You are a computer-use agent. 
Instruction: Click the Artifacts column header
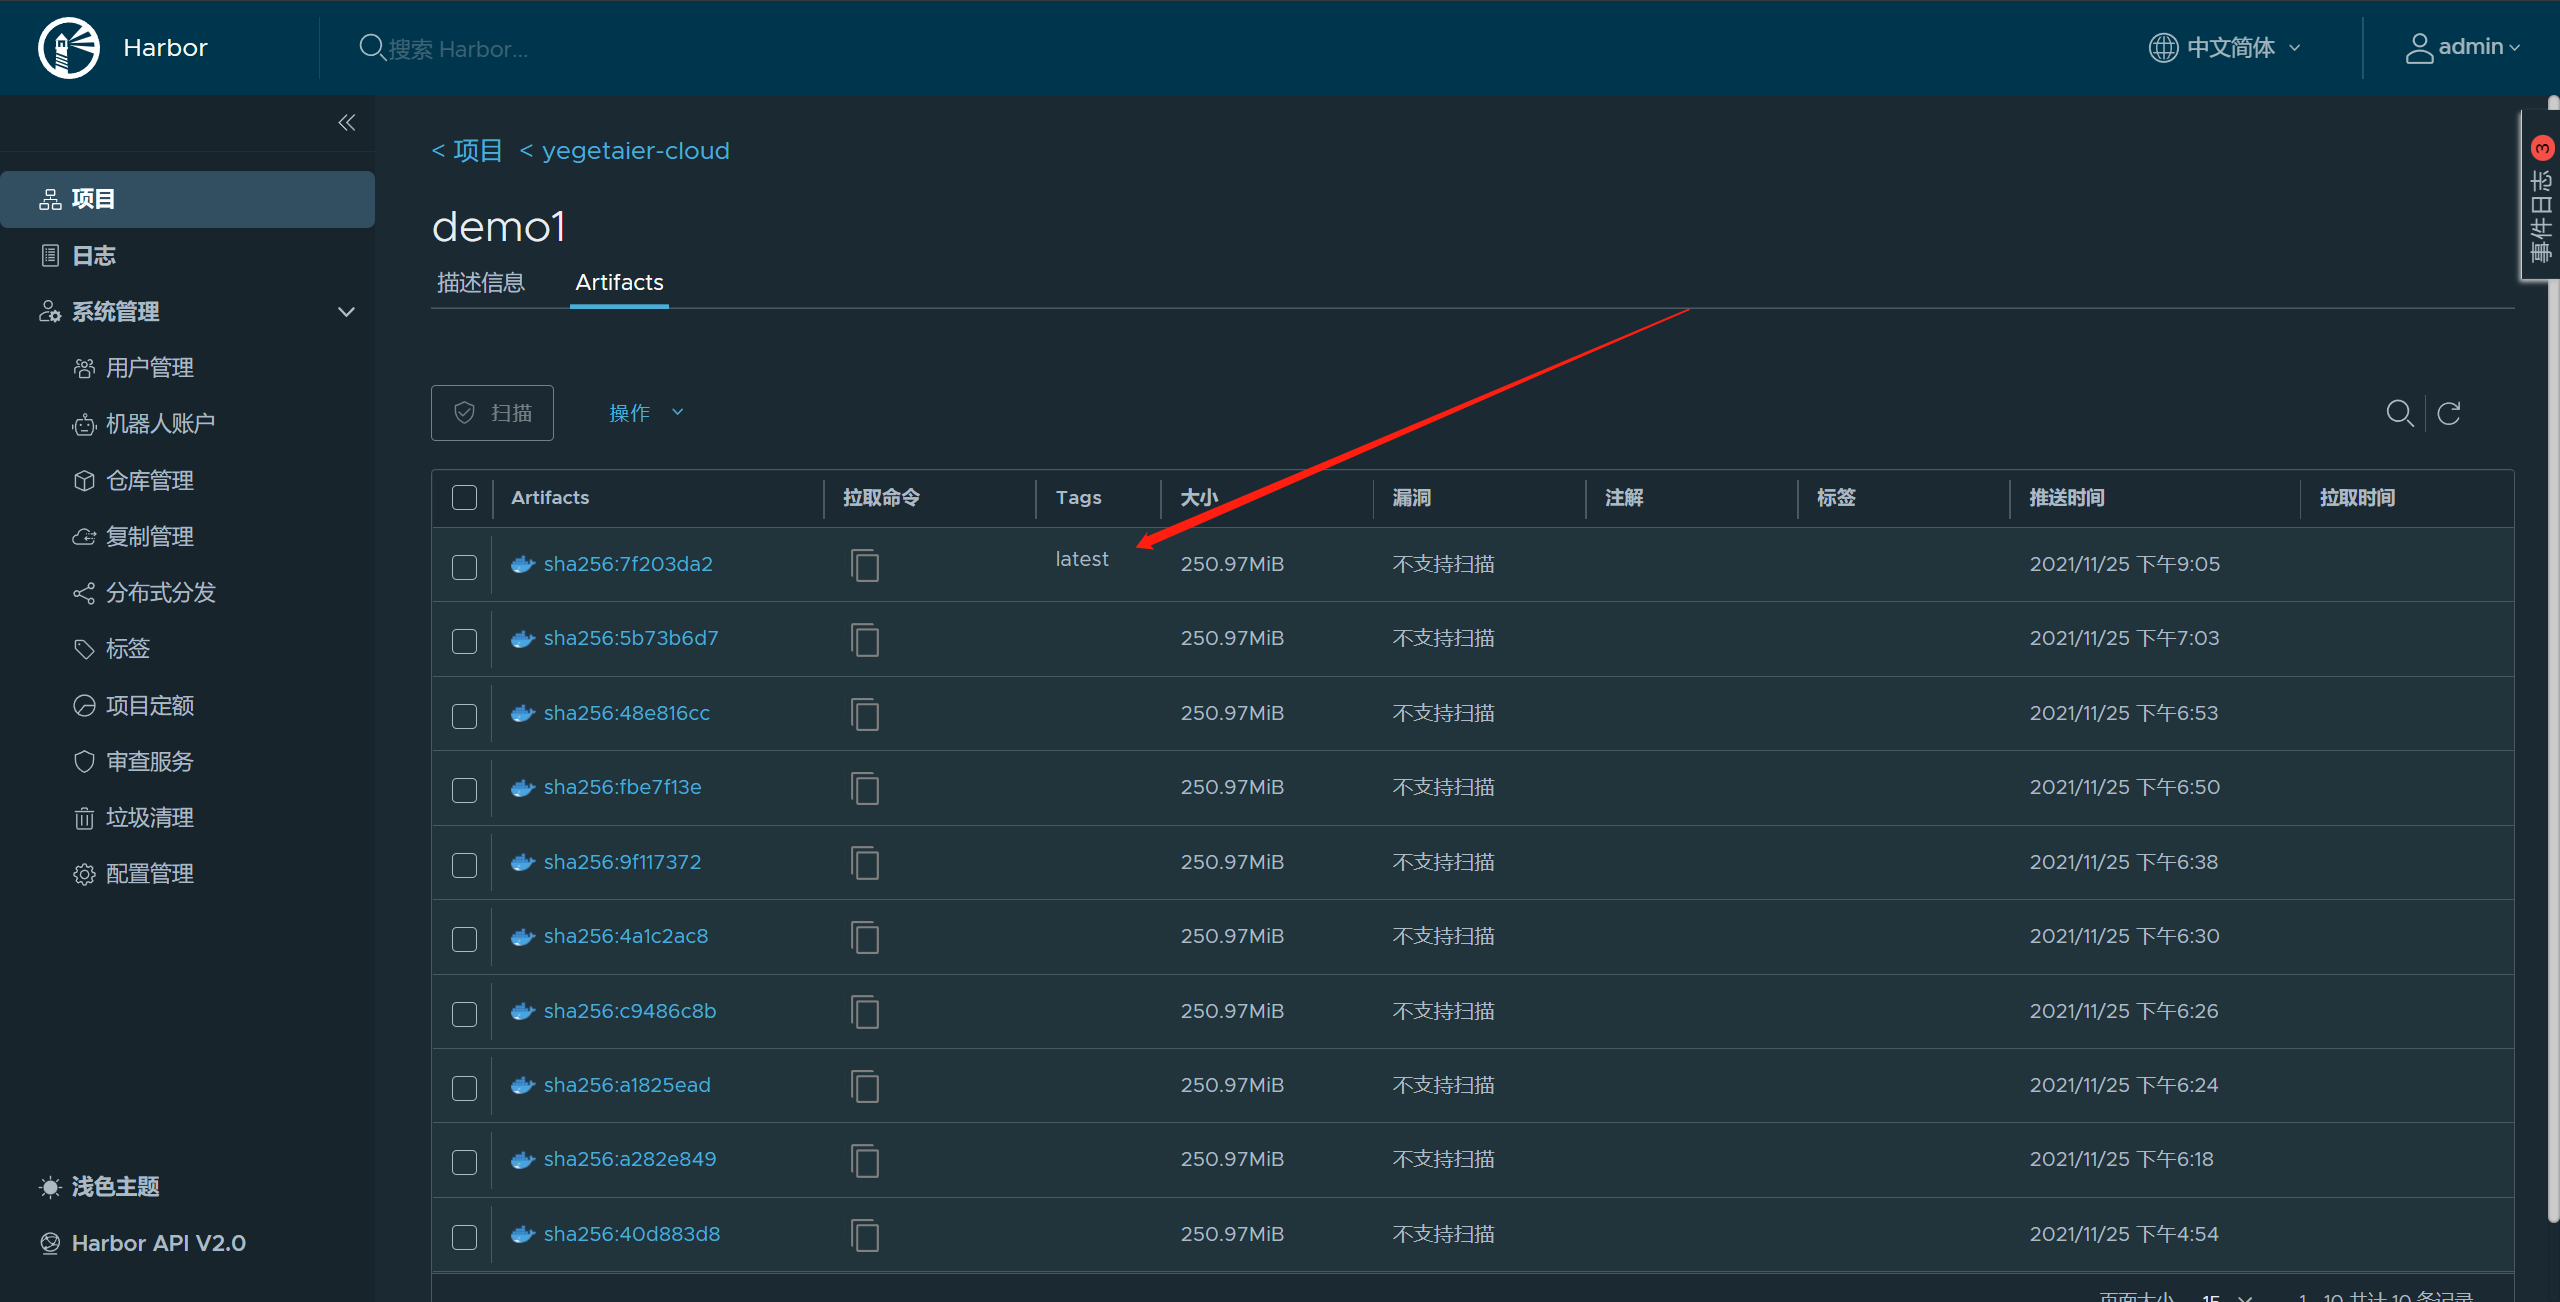point(550,498)
